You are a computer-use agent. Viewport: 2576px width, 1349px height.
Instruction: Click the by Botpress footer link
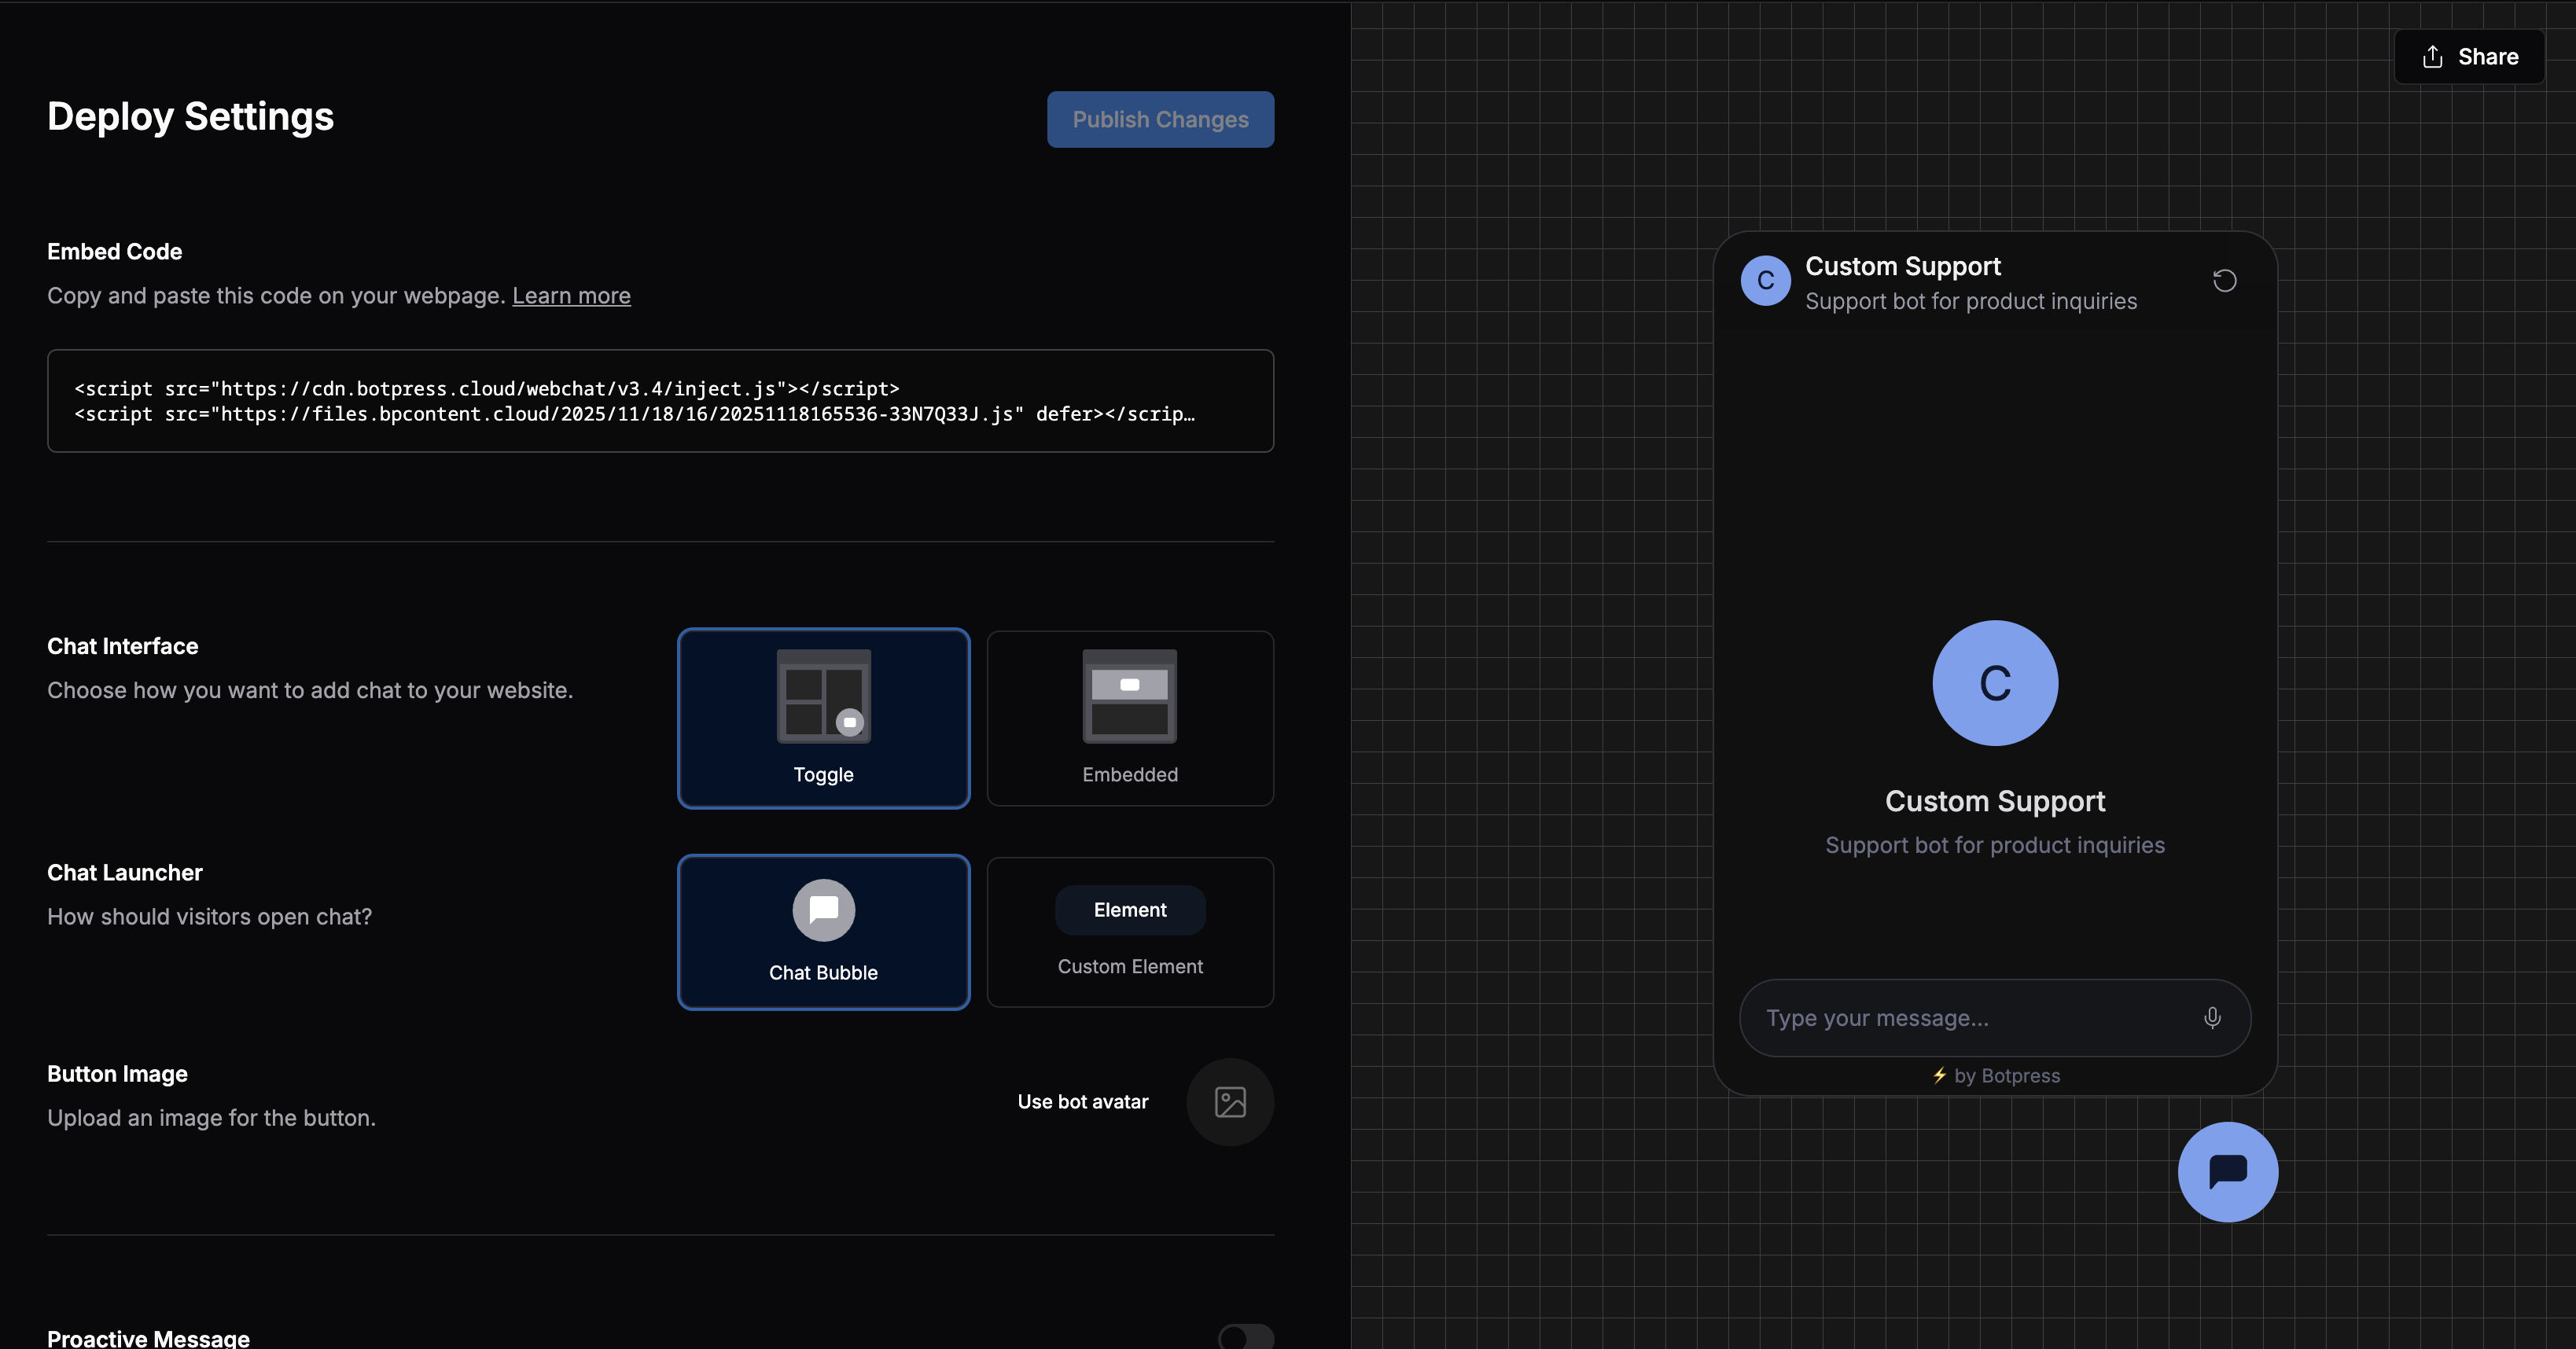click(2006, 1076)
